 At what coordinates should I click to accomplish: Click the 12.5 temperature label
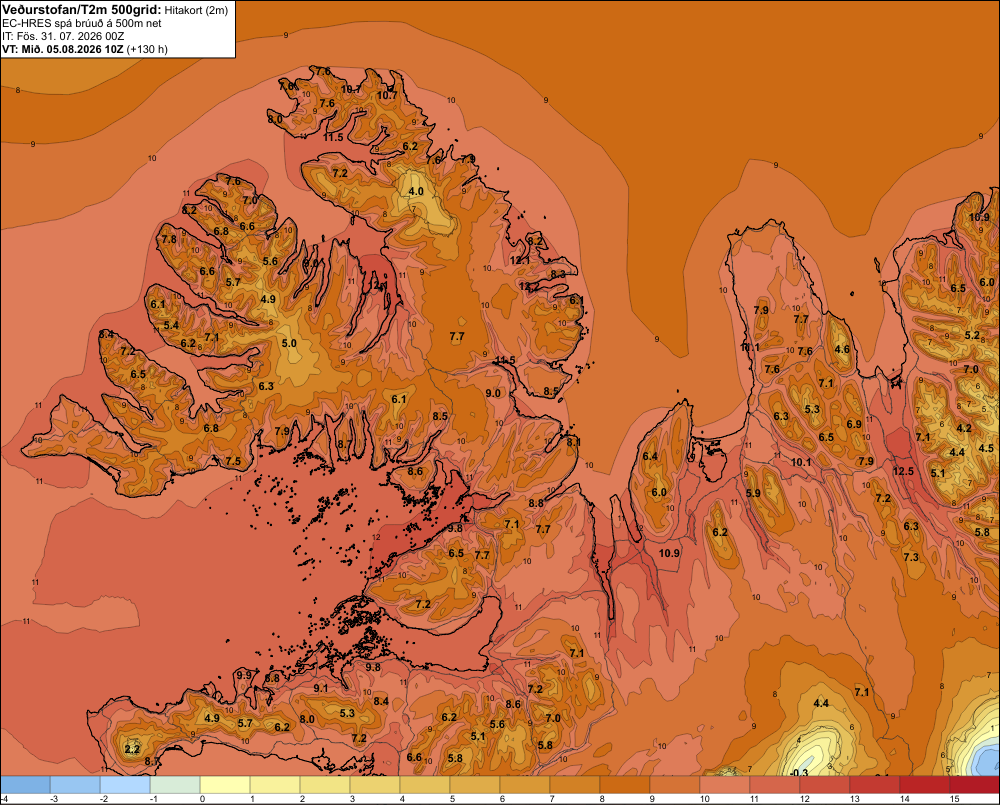[903, 471]
